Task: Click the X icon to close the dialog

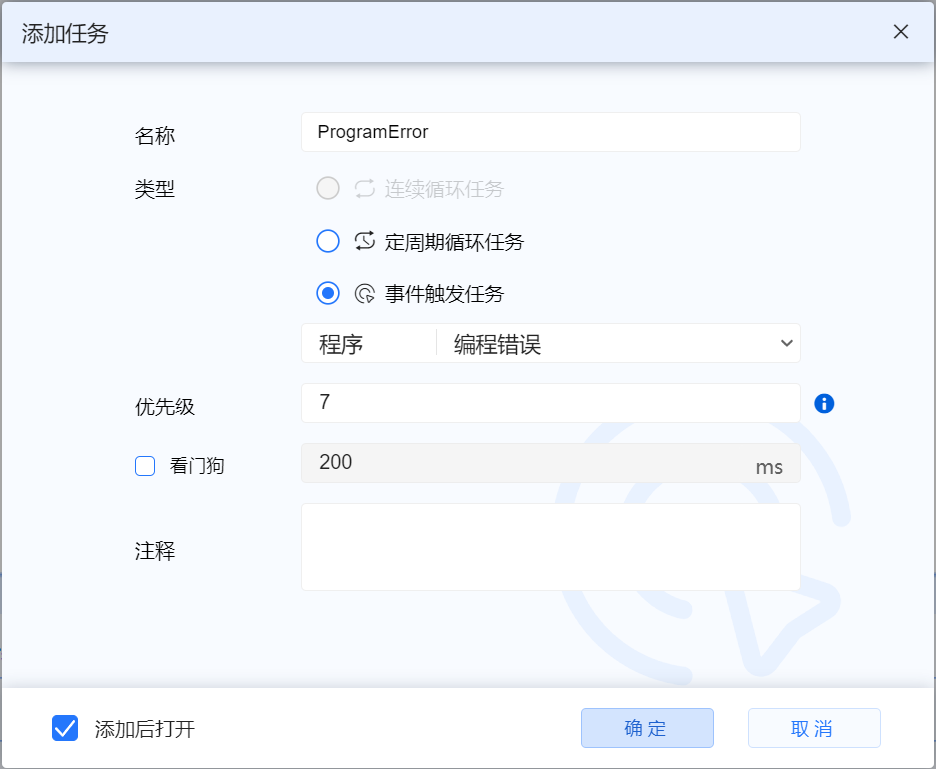Action: 900,32
